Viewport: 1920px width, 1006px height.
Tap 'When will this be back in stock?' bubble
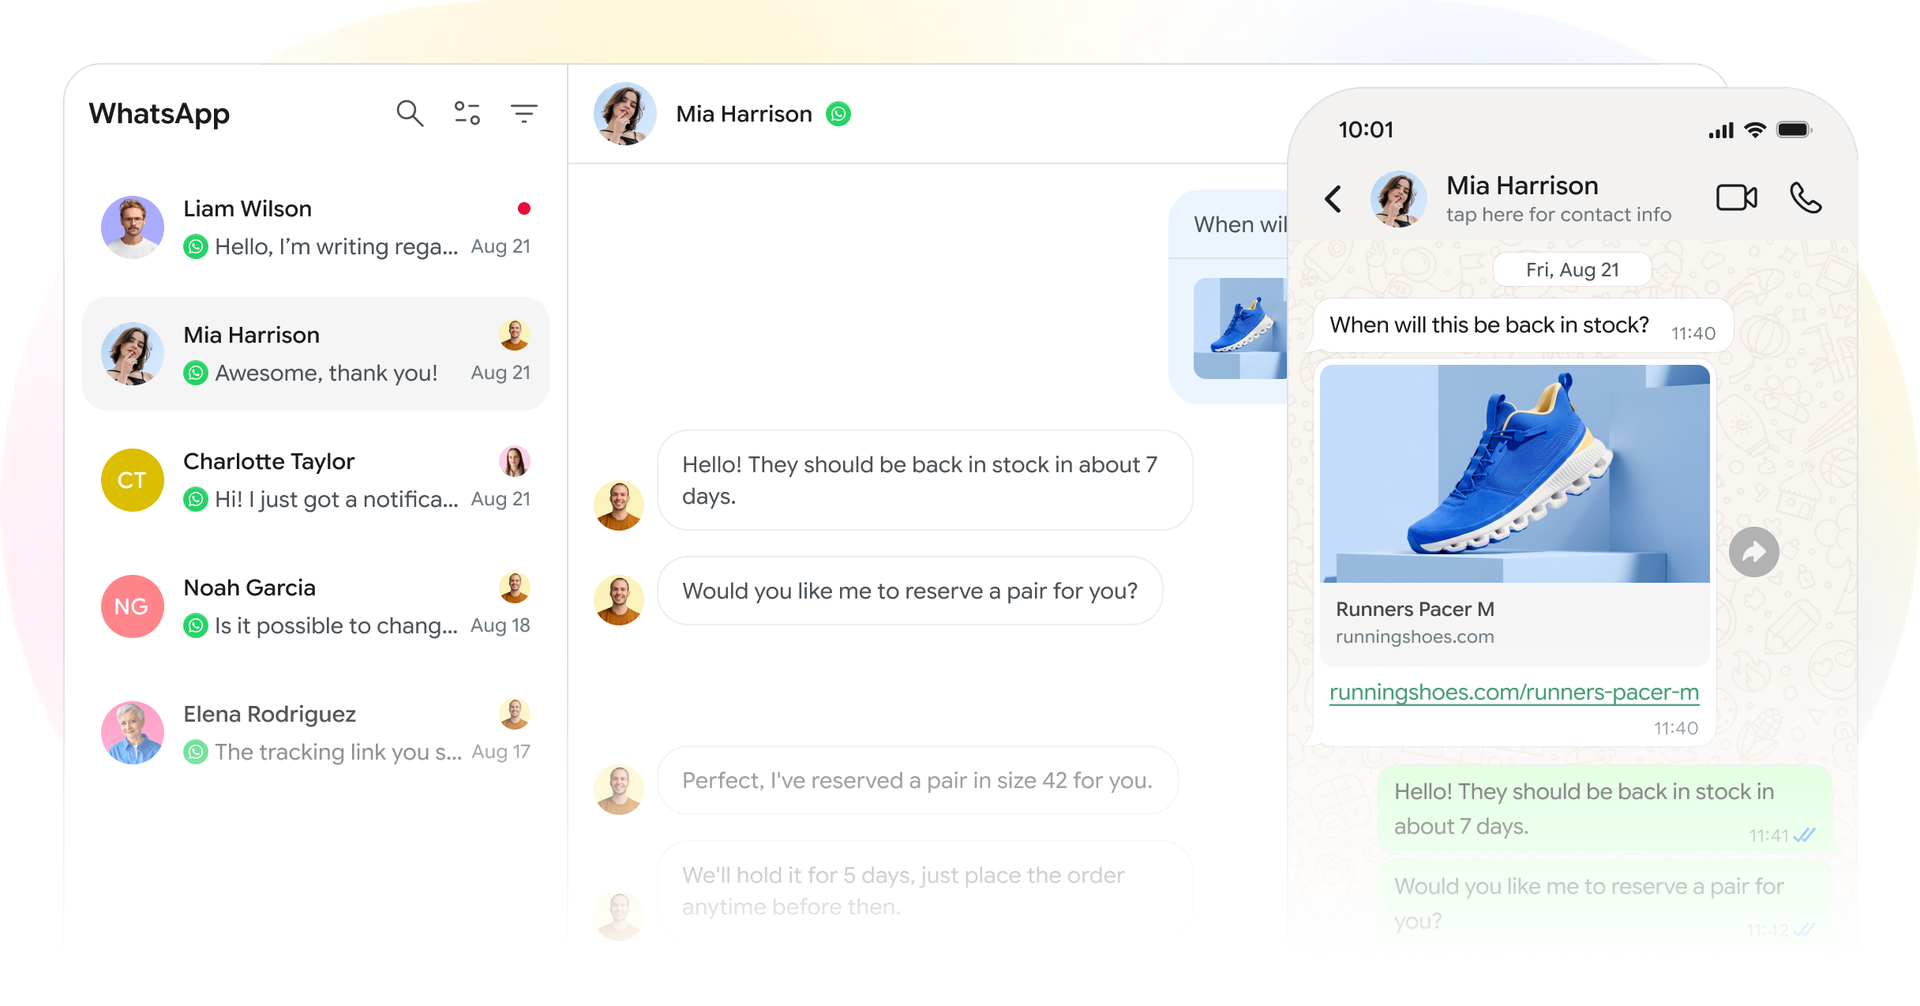click(1522, 325)
